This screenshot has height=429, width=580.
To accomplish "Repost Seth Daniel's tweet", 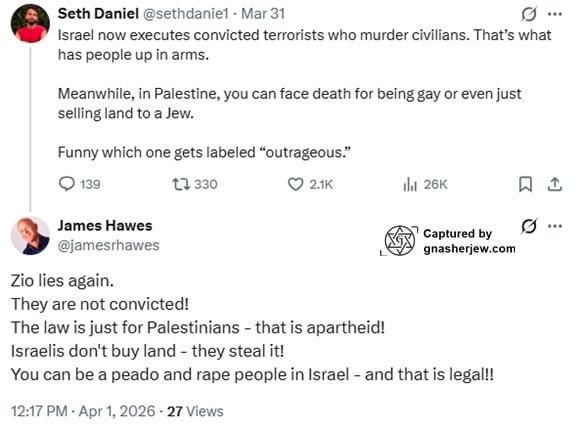I will tap(195, 184).
